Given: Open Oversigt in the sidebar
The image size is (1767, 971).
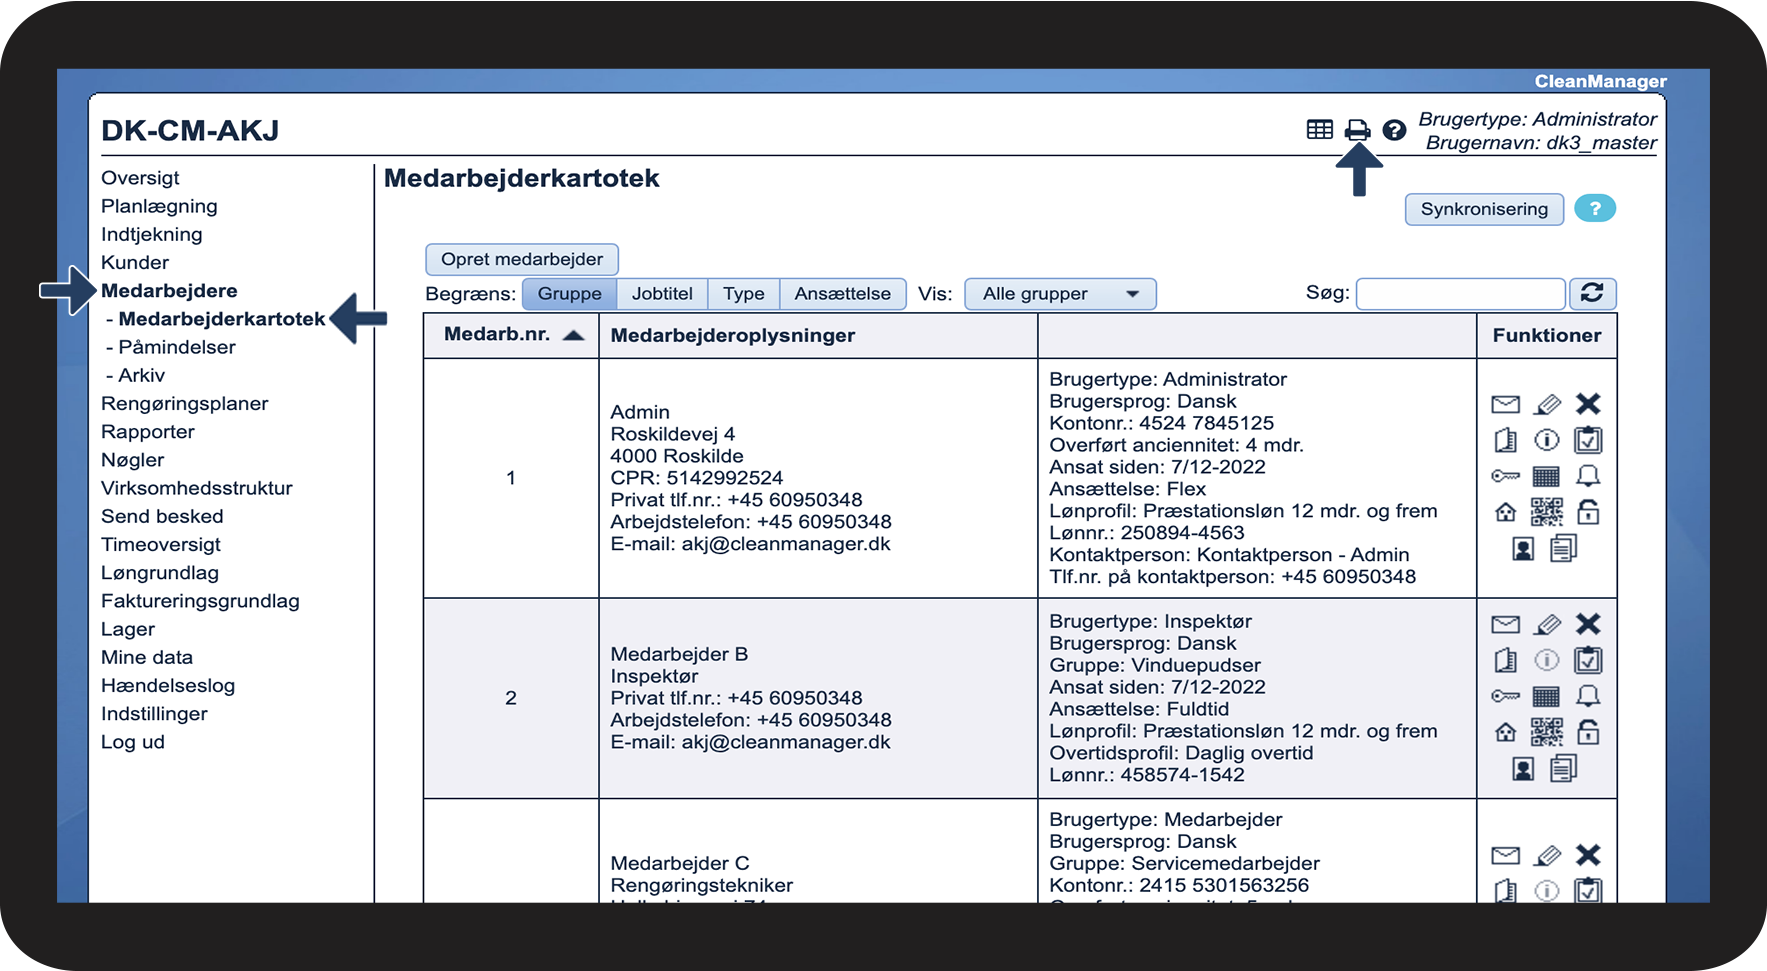Looking at the screenshot, I should coord(140,177).
